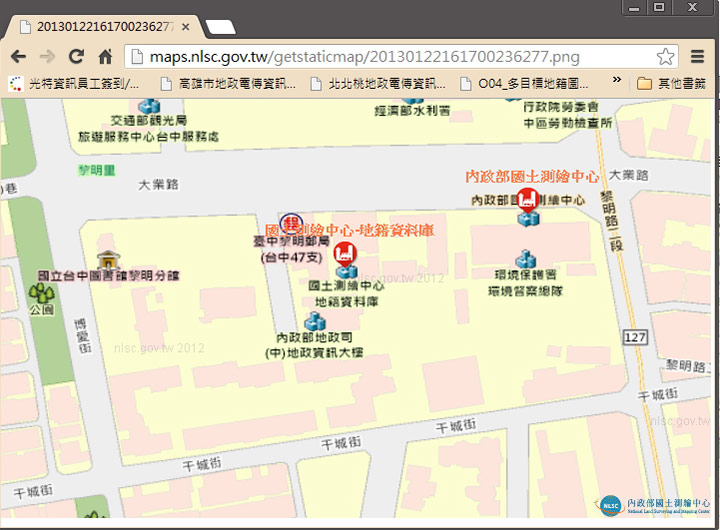Close the 2013012216170023627 tab
The width and height of the screenshot is (720, 530).
click(x=186, y=27)
